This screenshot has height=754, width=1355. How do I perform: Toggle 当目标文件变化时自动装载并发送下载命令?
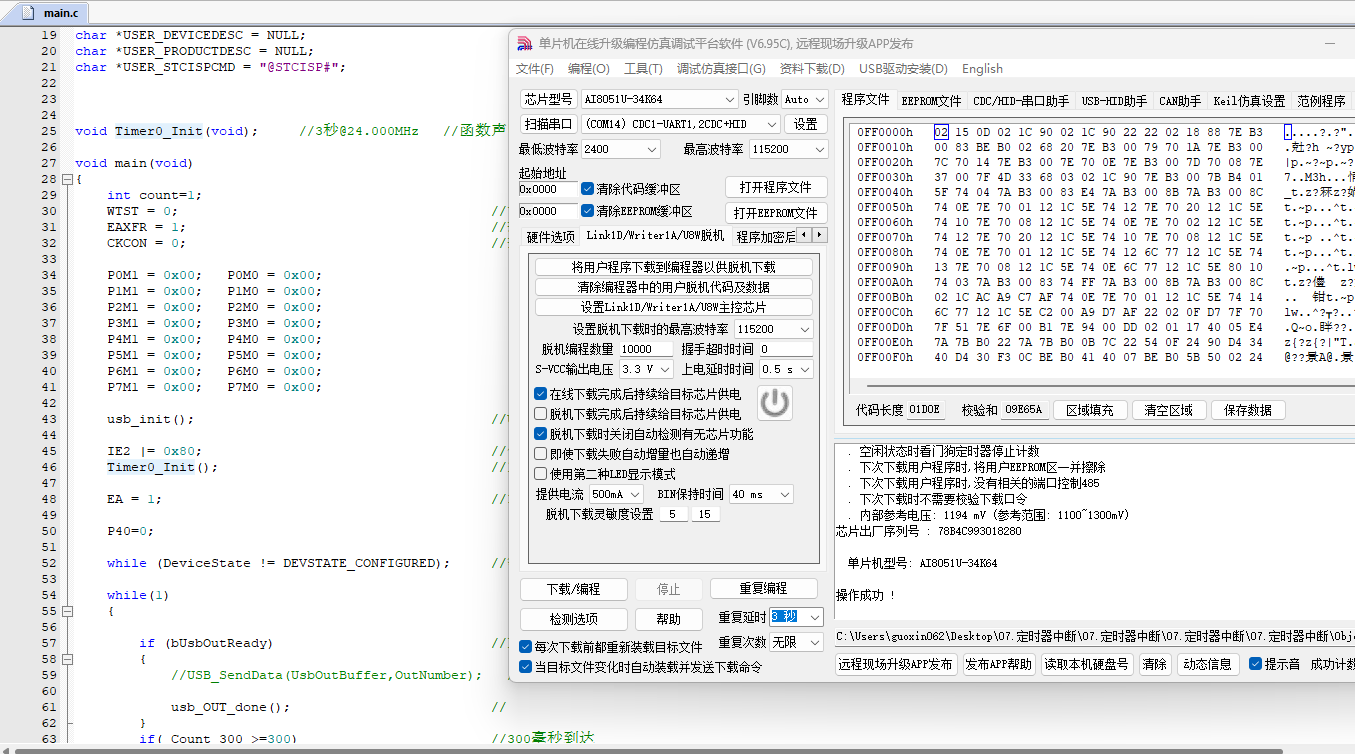pos(526,667)
